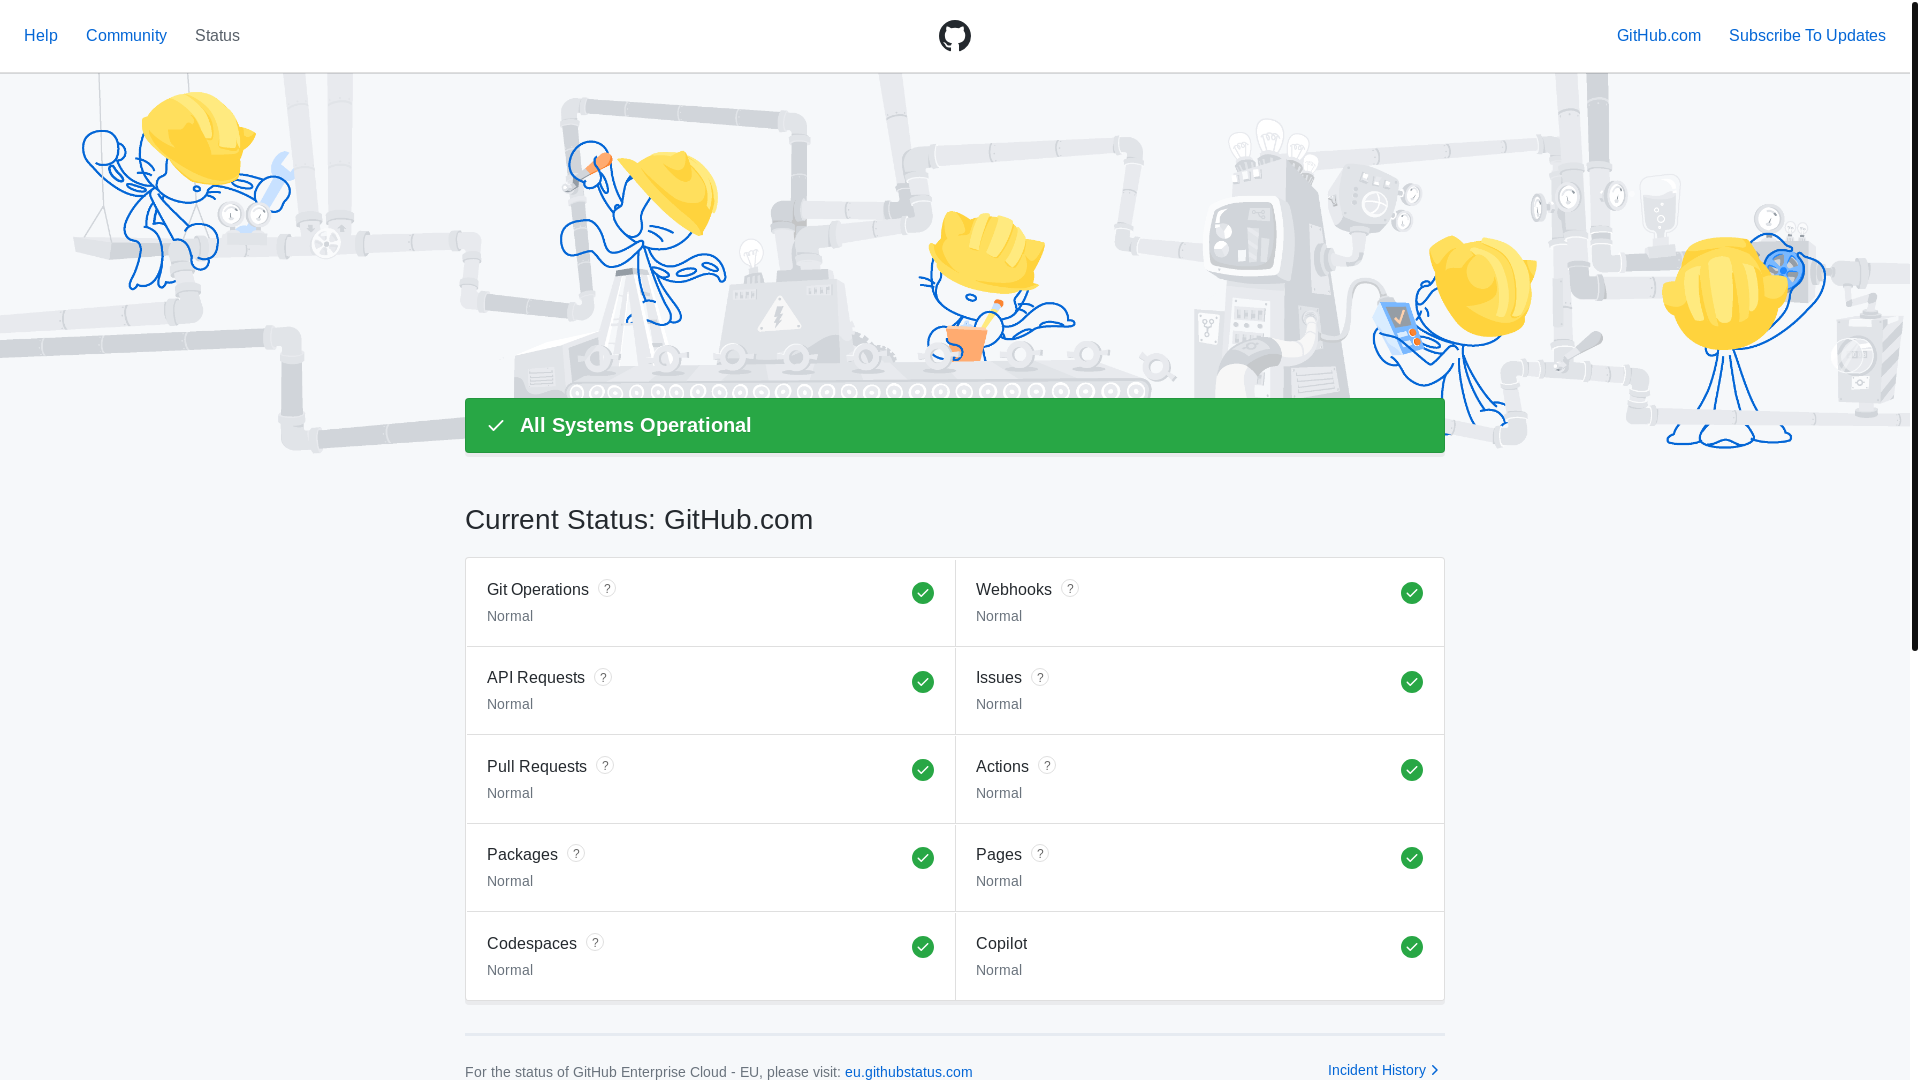Click the Packages component label

coord(522,855)
